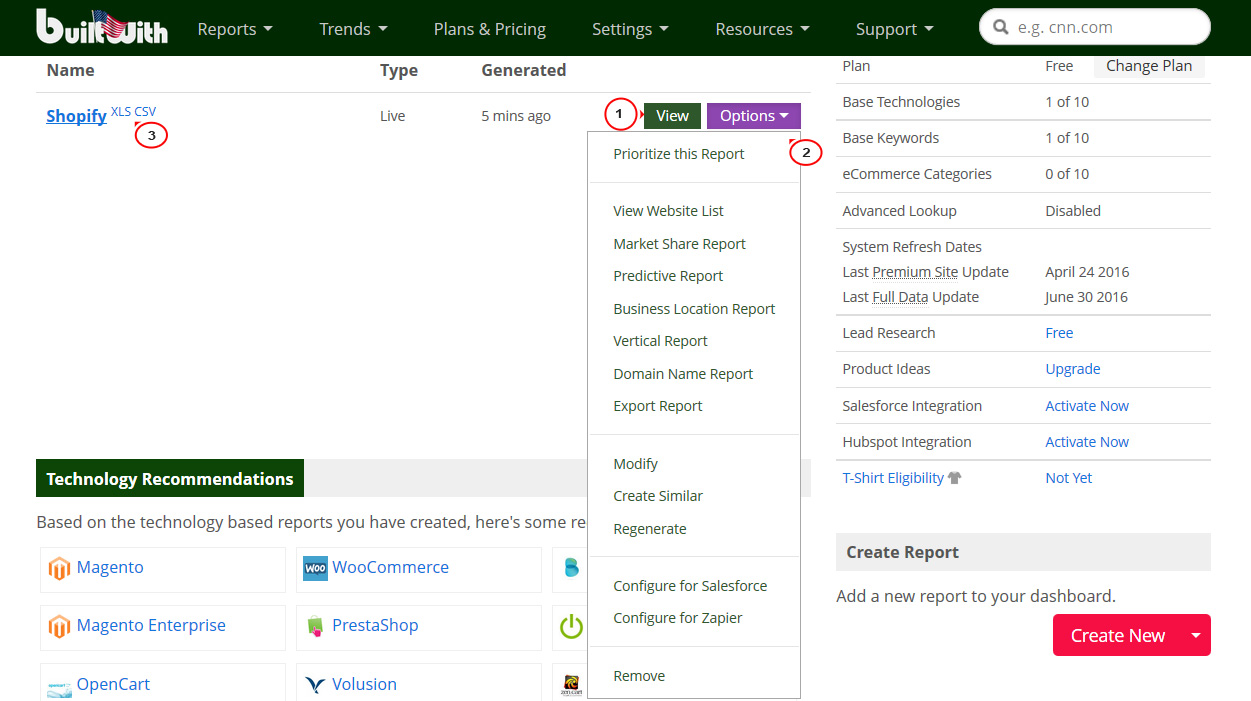Collapse the purple Options dropdown
This screenshot has height=701, width=1251.
click(754, 116)
